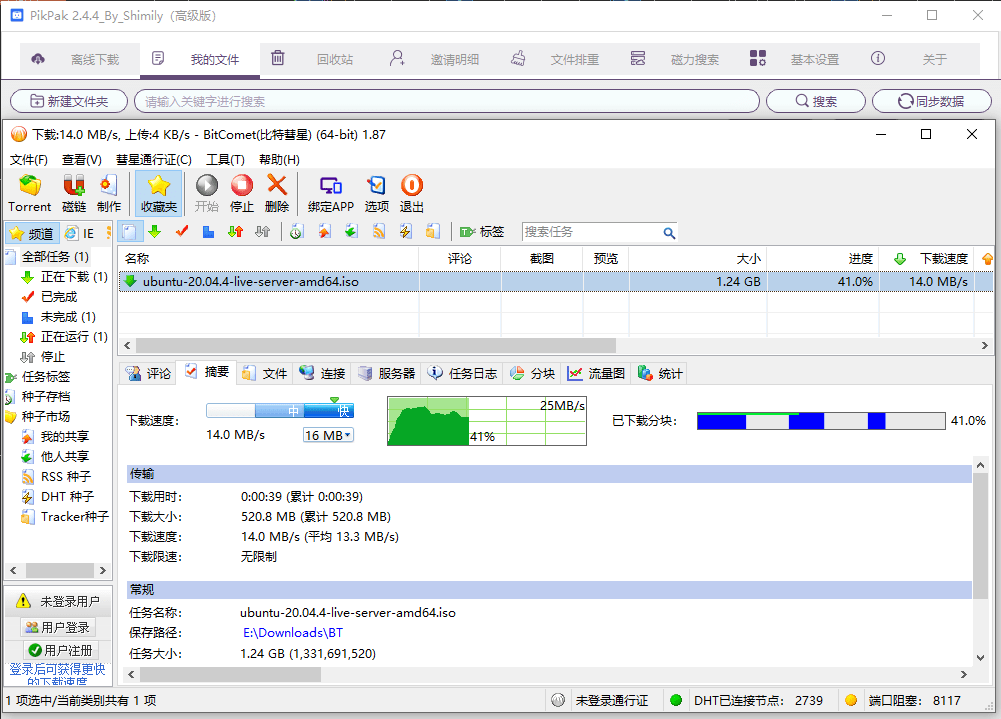
Task: Open 基本设置 tab in PikPak window
Action: point(801,60)
